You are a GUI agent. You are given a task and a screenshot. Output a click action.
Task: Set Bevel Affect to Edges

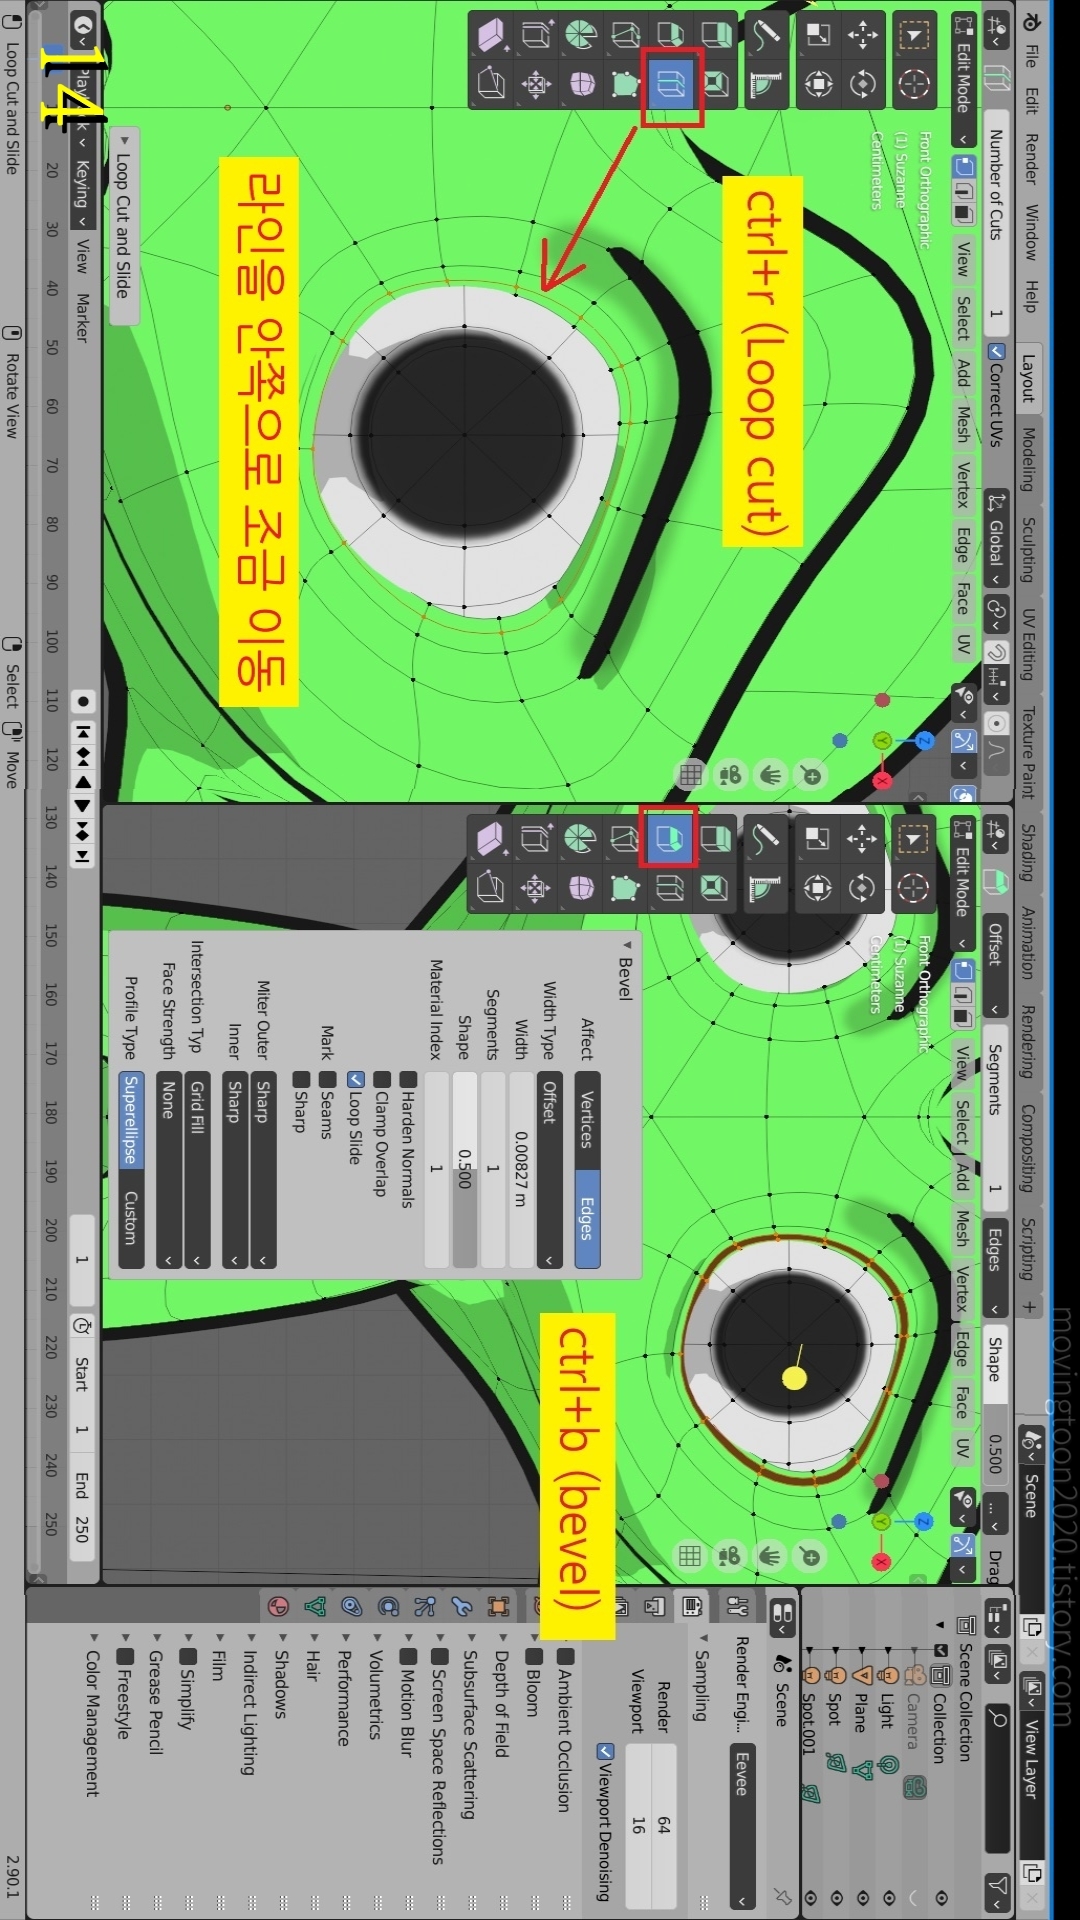pos(587,1219)
